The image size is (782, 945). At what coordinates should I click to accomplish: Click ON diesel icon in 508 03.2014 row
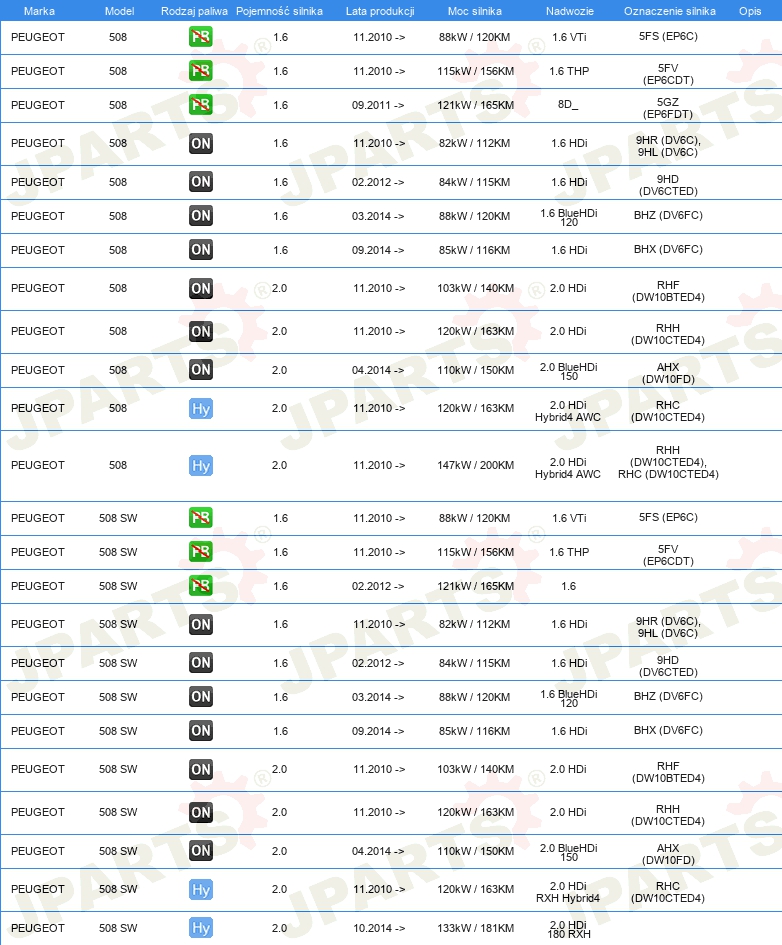tap(201, 215)
